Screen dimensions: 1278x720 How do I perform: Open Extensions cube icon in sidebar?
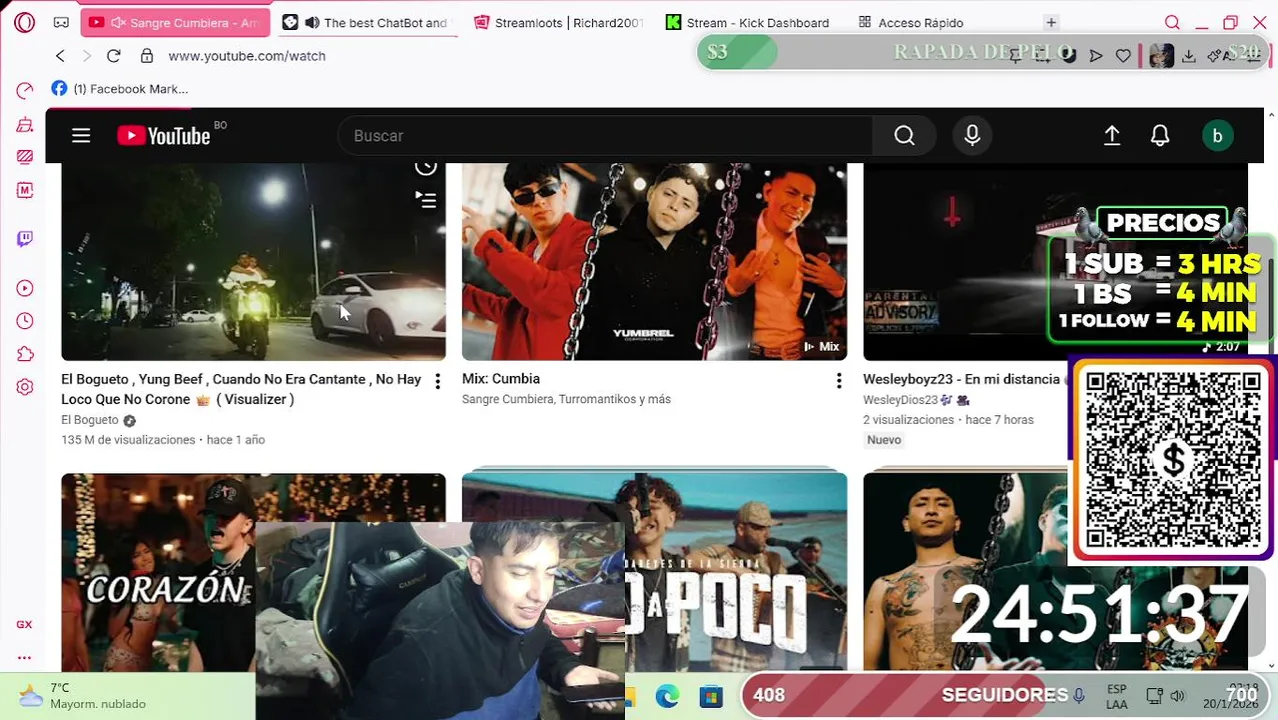click(25, 354)
